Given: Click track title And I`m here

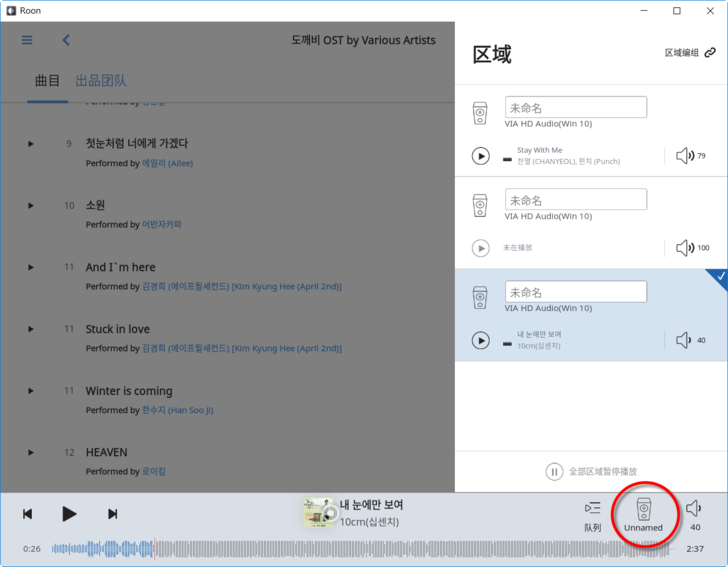Looking at the screenshot, I should tap(120, 267).
